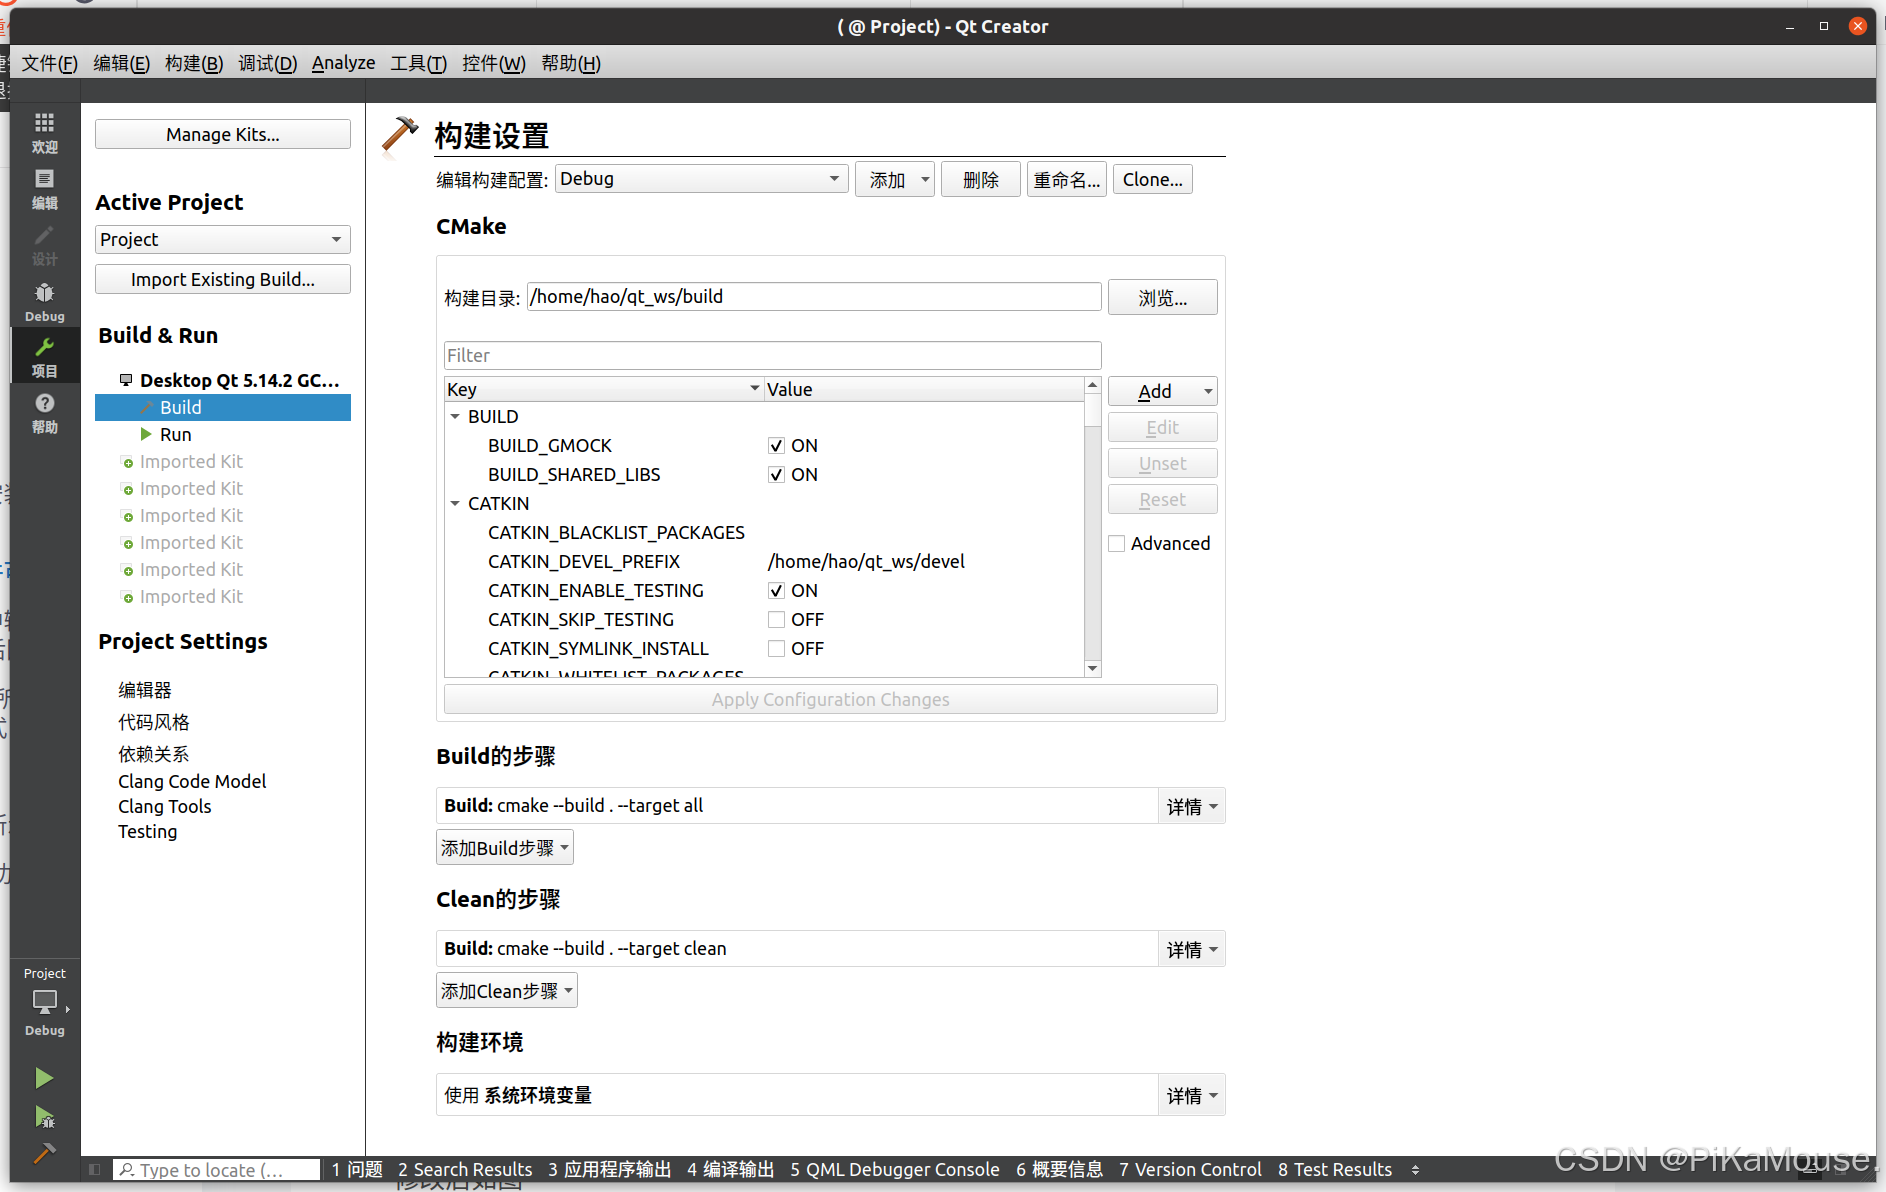The width and height of the screenshot is (1886, 1192).
Task: Select the Build item under Desktop kit
Action: [223, 407]
